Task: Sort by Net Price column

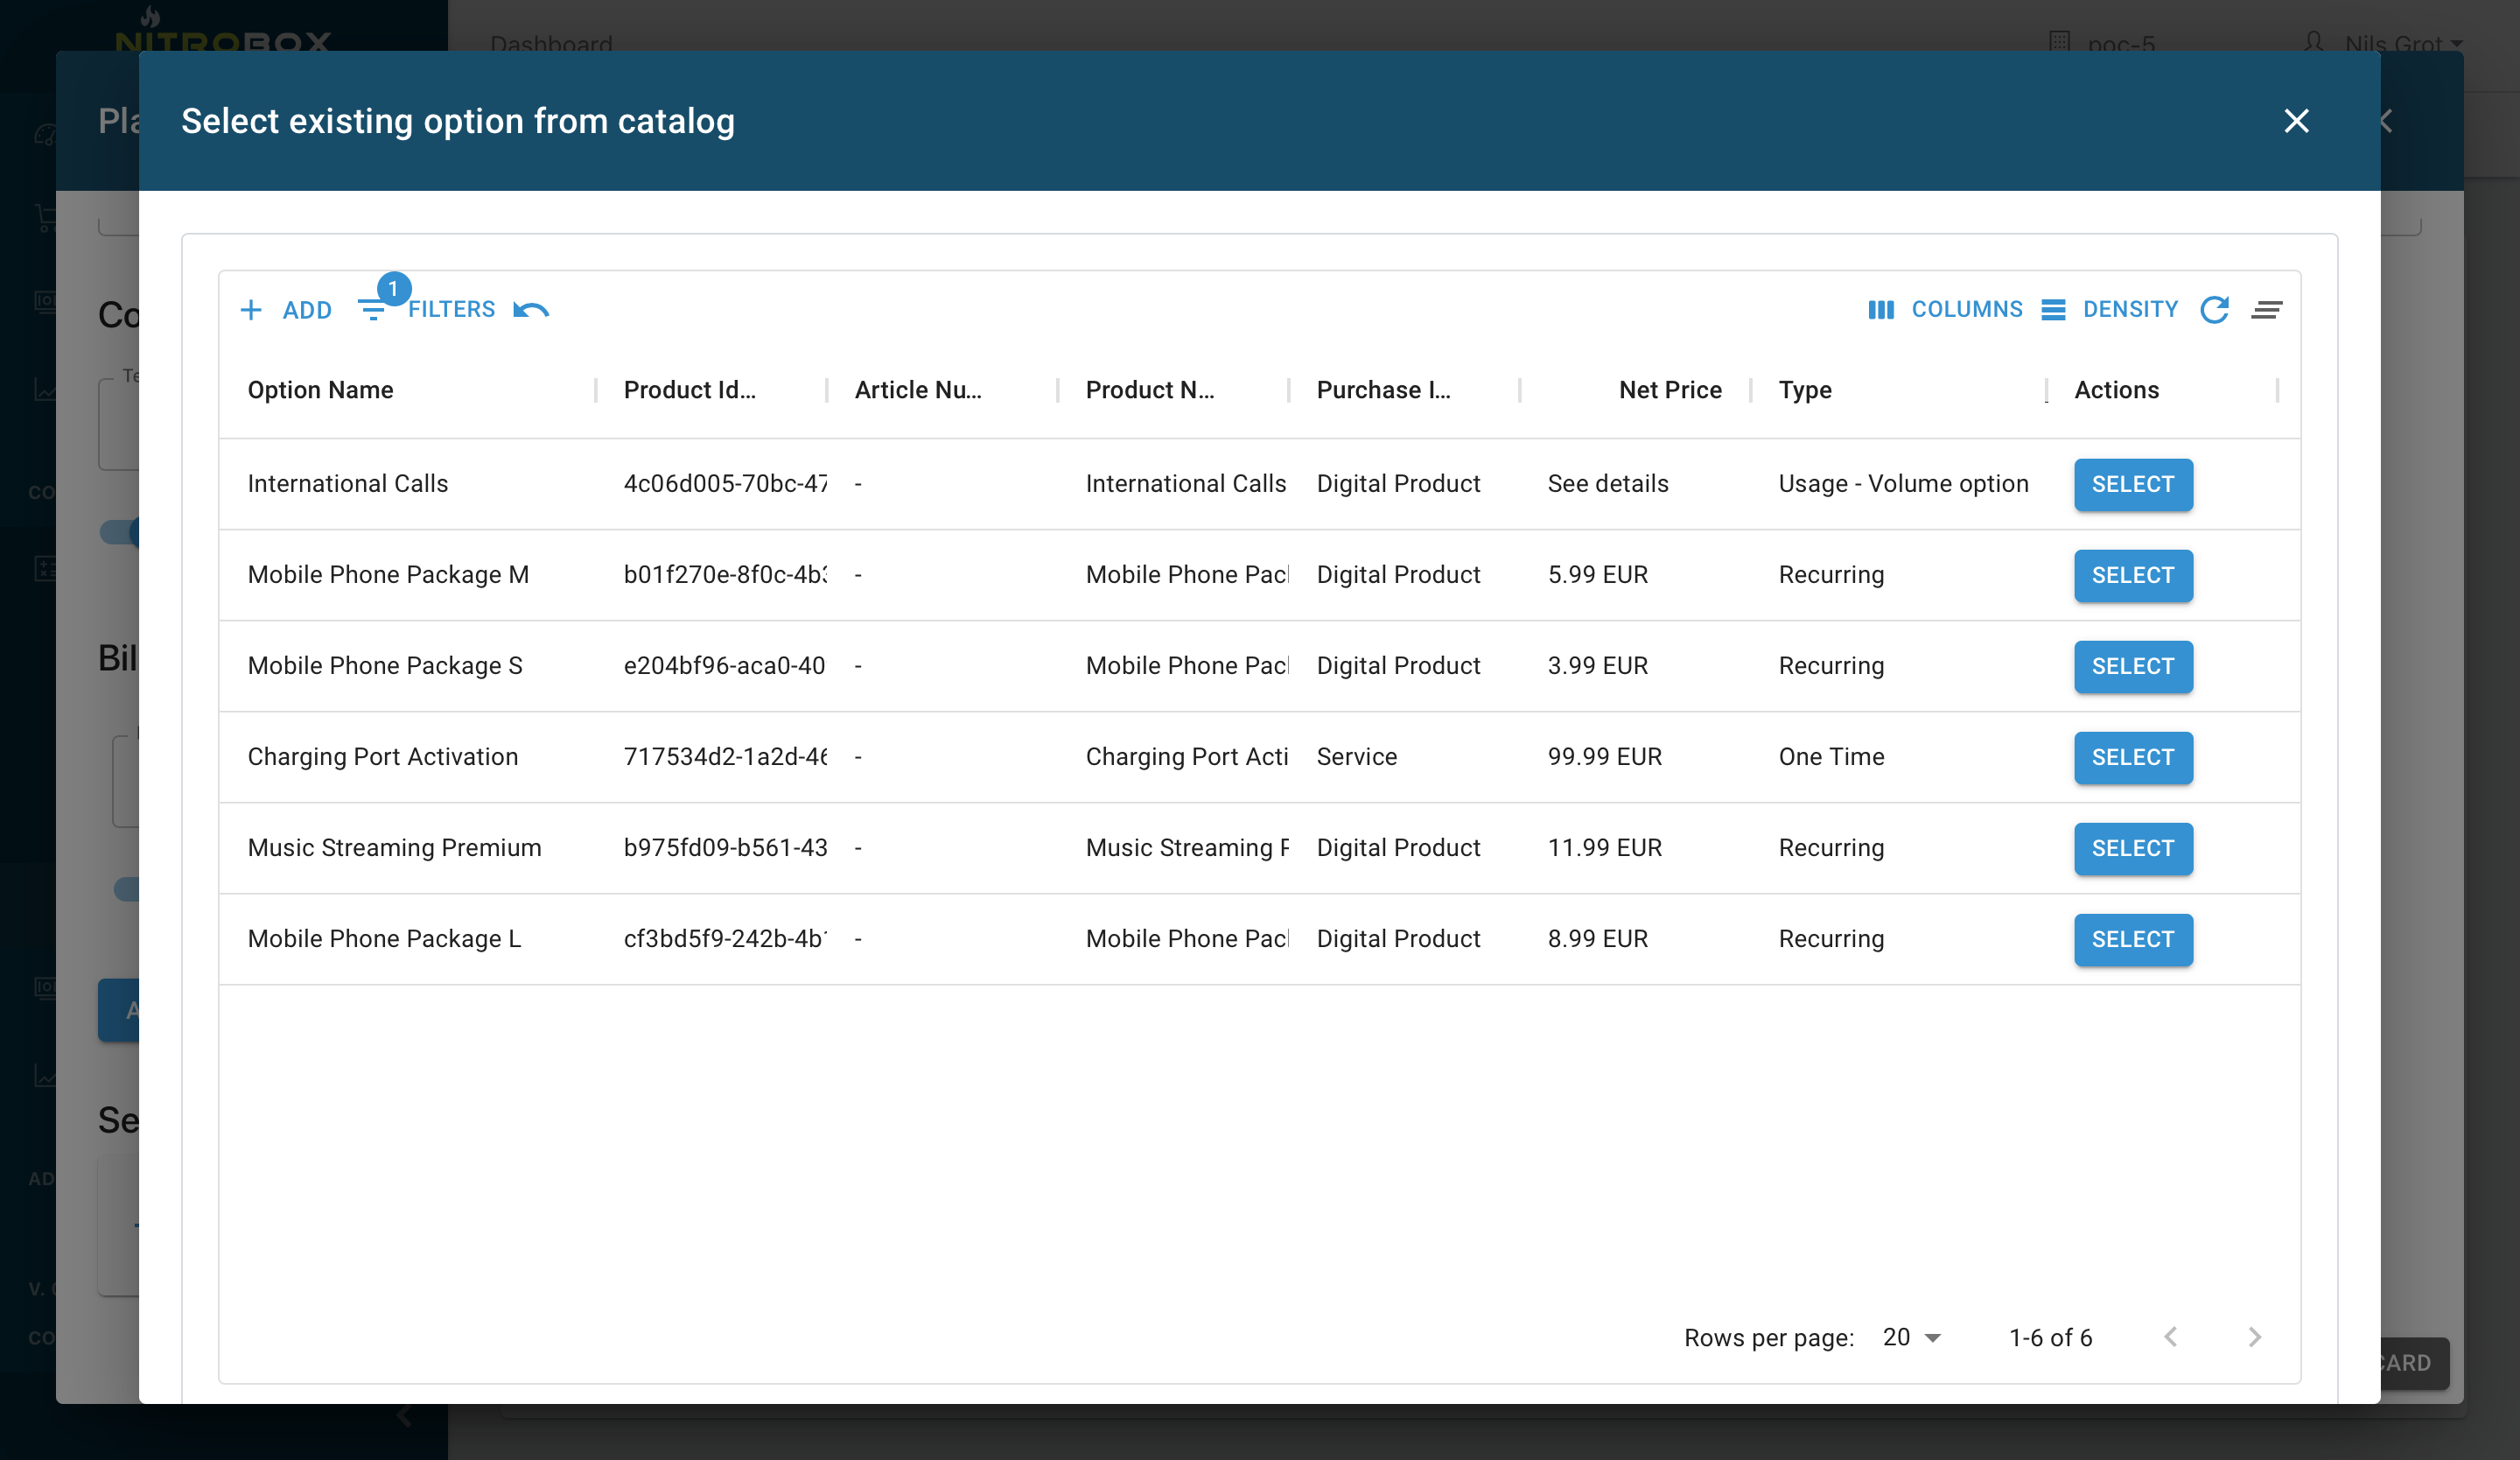Action: (1670, 390)
